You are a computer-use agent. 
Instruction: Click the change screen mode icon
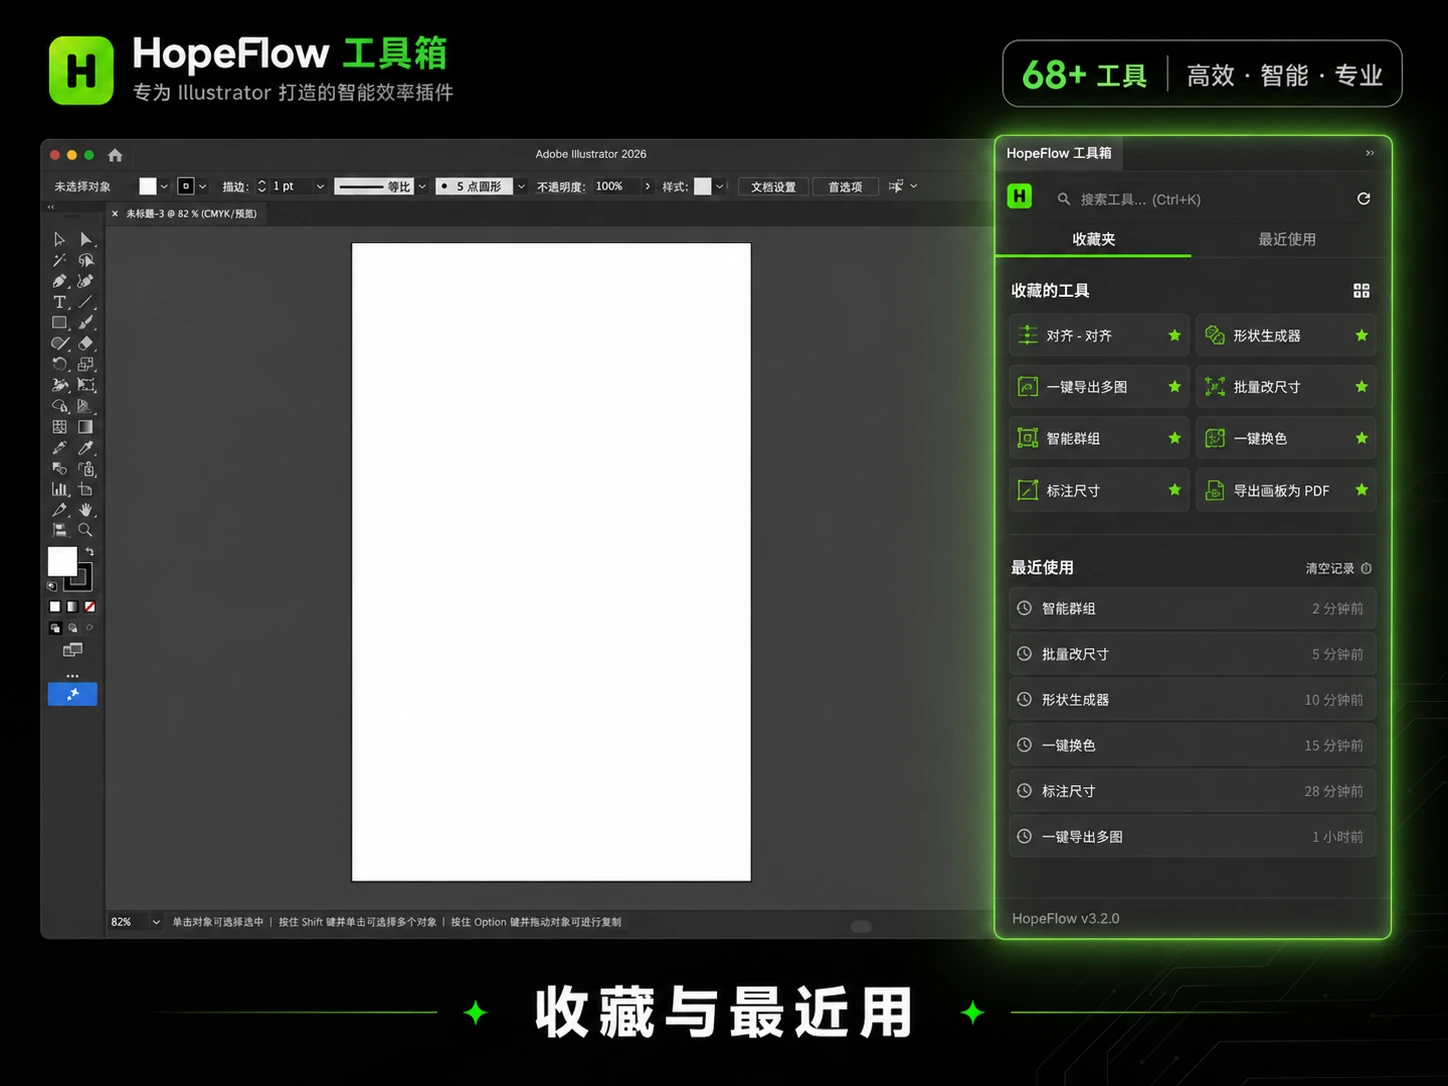(72, 650)
